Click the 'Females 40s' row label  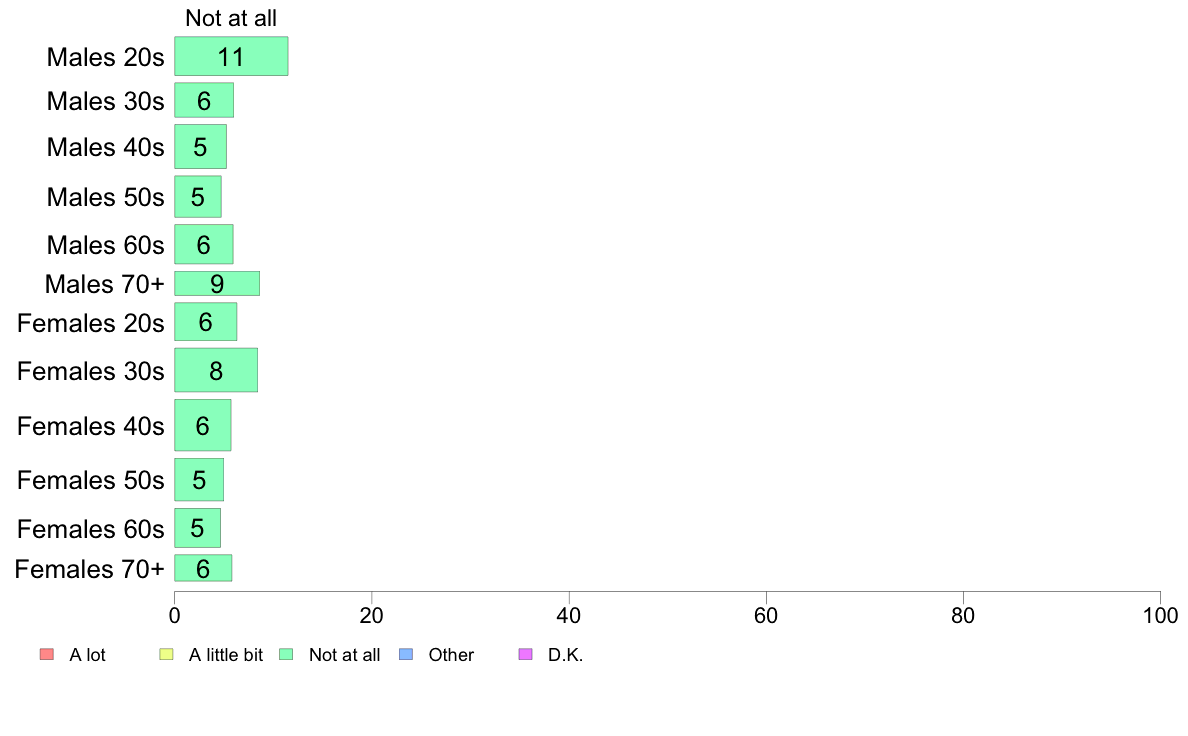(x=90, y=426)
